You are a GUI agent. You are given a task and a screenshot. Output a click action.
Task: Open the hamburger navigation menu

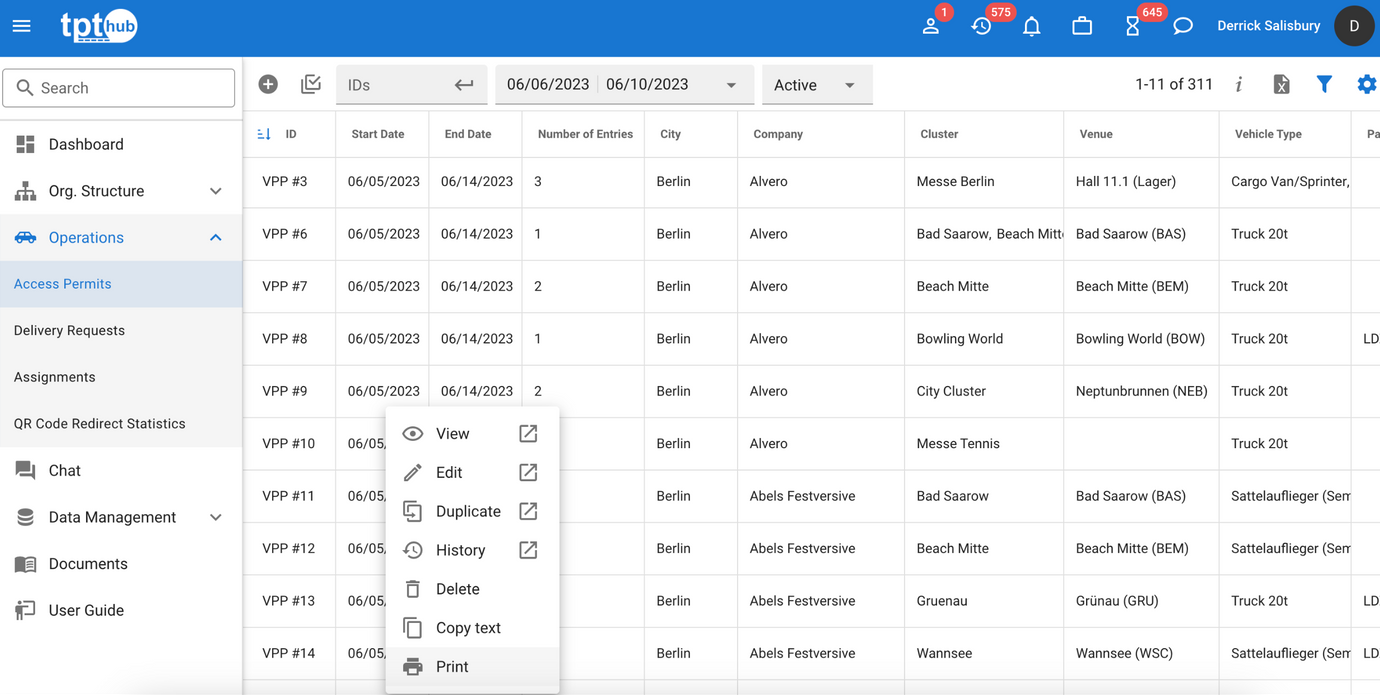(x=21, y=26)
